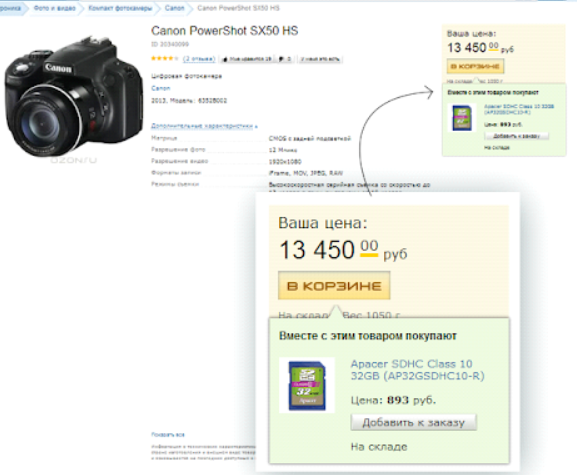Image resolution: width=577 pixels, height=475 pixels.
Task: Open the reviews link beside the stars
Action: click(199, 59)
